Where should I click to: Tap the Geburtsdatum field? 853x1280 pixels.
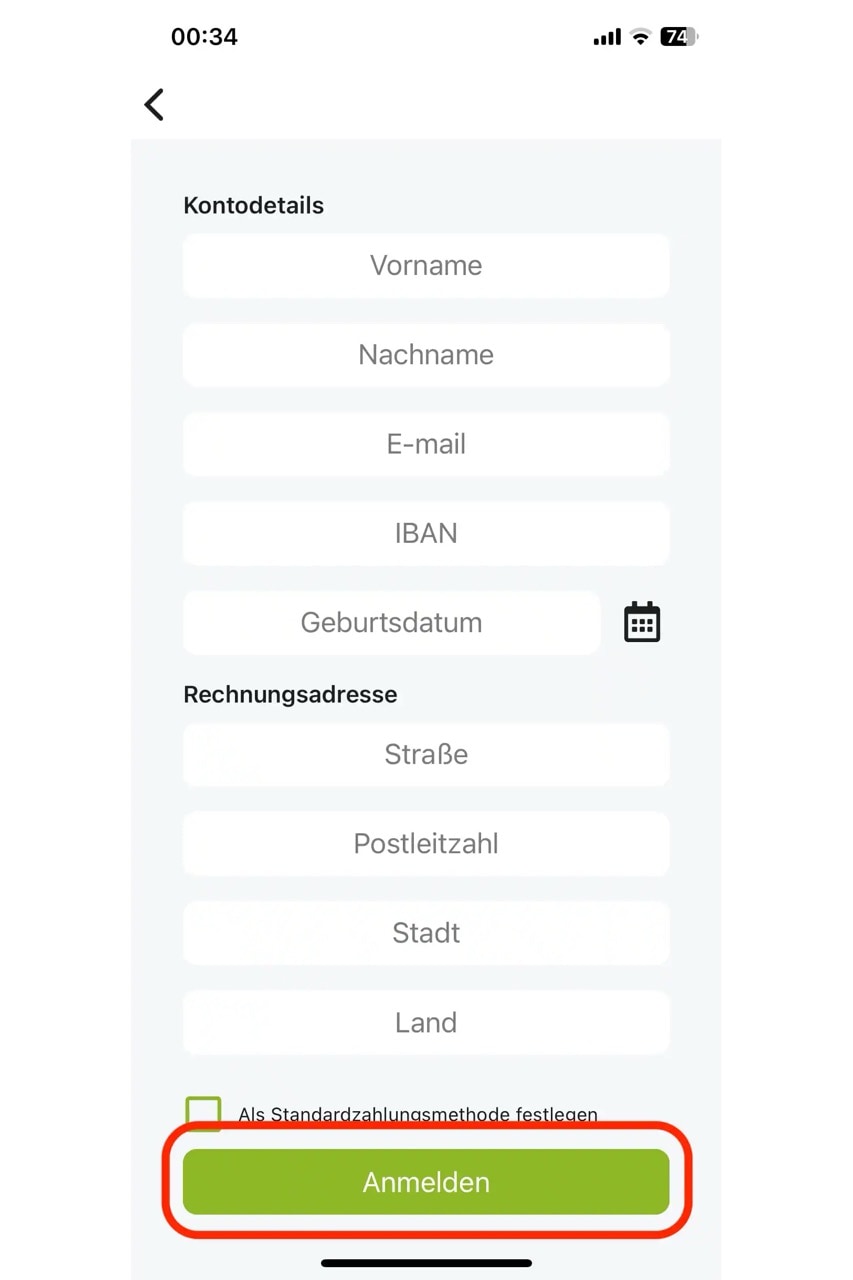391,623
